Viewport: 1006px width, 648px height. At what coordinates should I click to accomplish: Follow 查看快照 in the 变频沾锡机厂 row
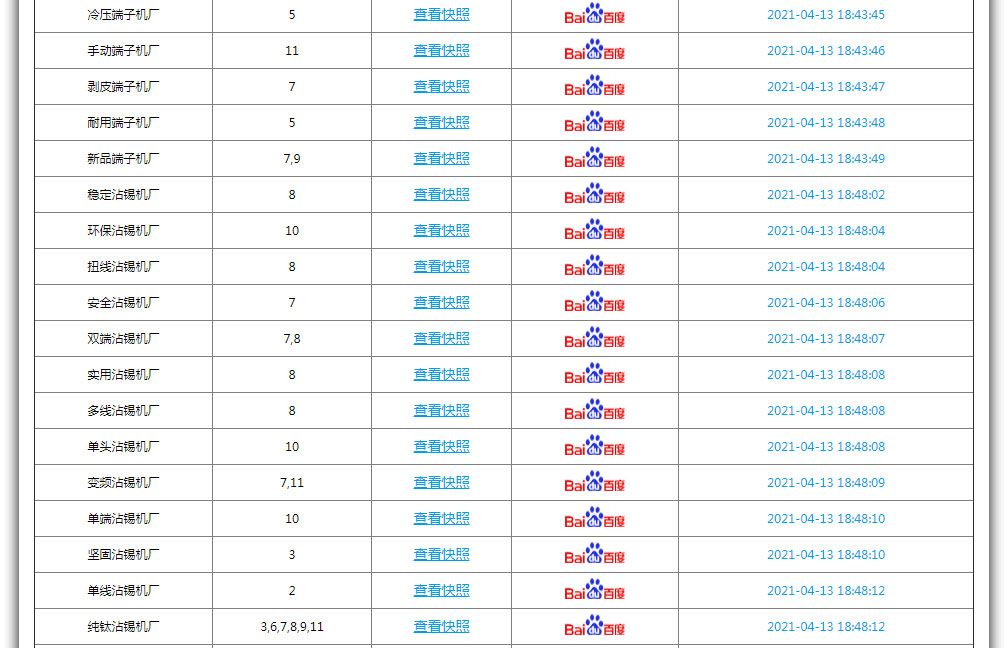(441, 482)
